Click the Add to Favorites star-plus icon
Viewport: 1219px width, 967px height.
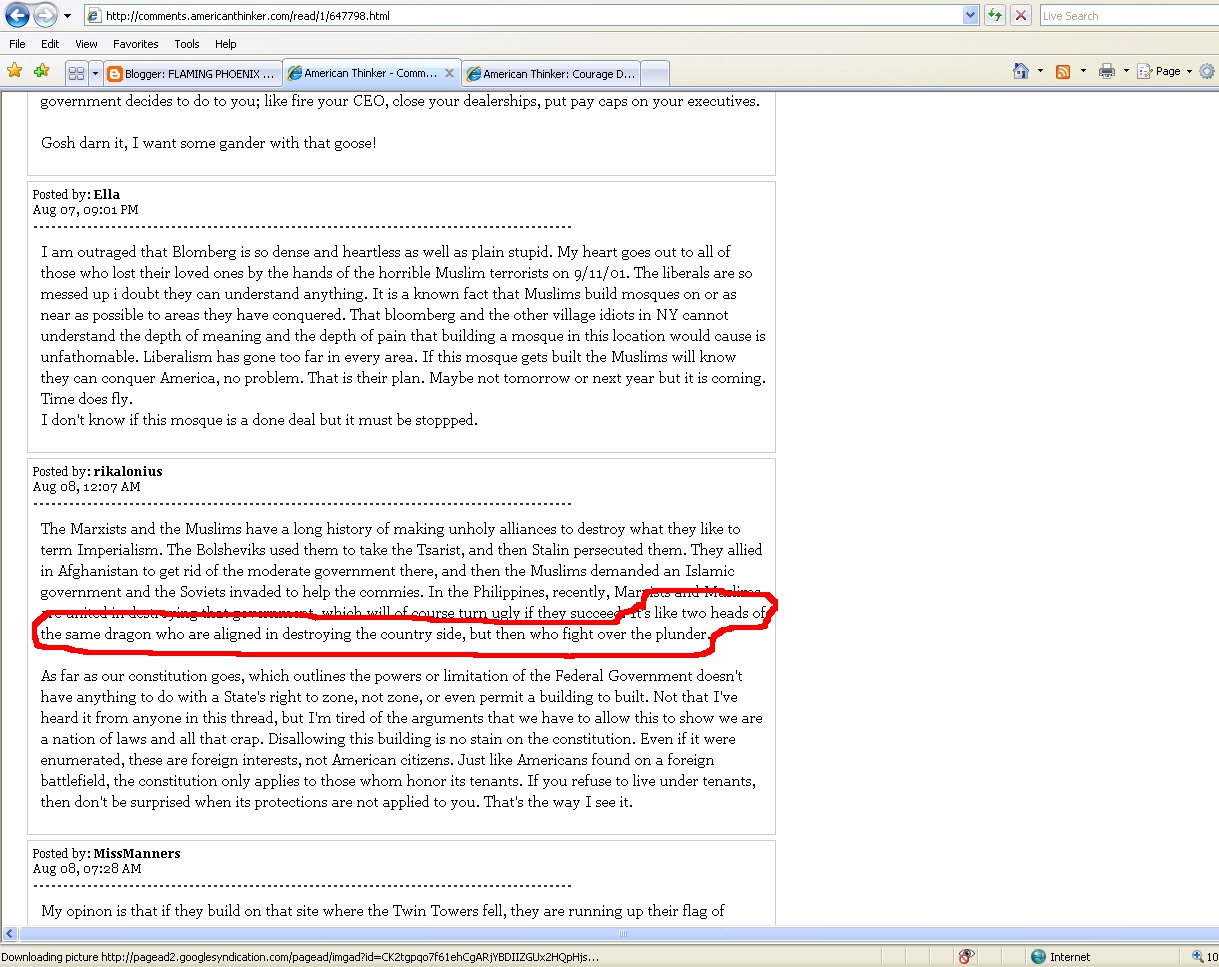tap(41, 71)
